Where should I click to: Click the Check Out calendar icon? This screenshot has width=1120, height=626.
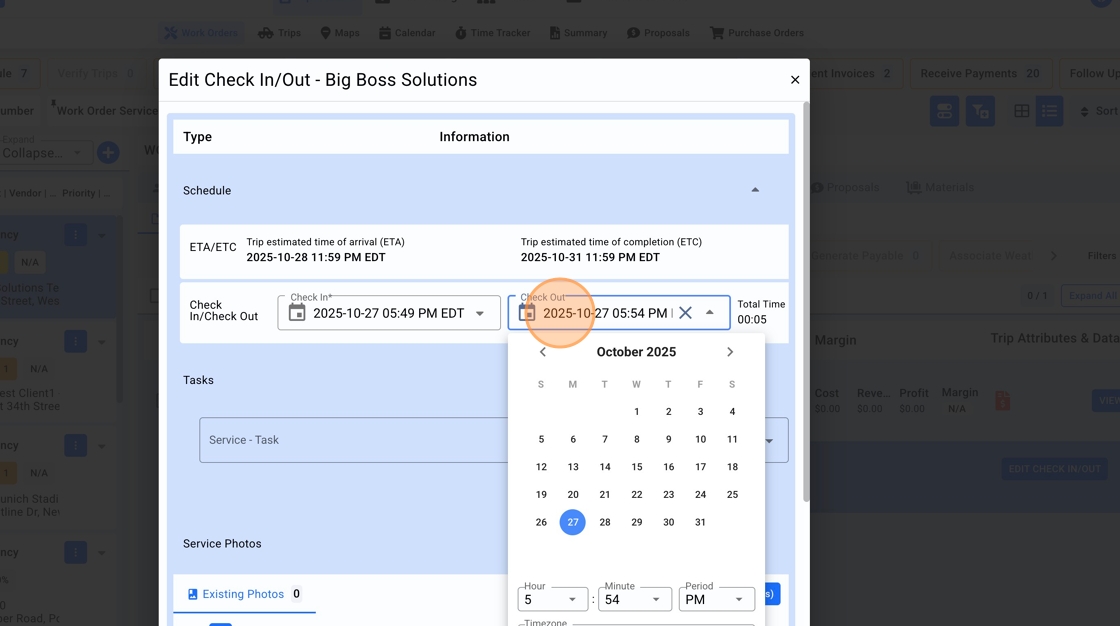tap(527, 313)
